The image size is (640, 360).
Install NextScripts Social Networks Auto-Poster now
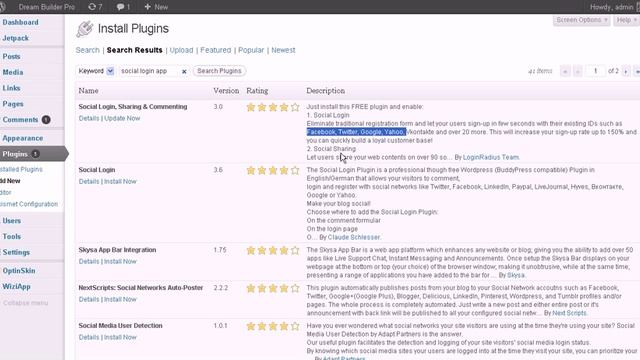[x=120, y=300]
